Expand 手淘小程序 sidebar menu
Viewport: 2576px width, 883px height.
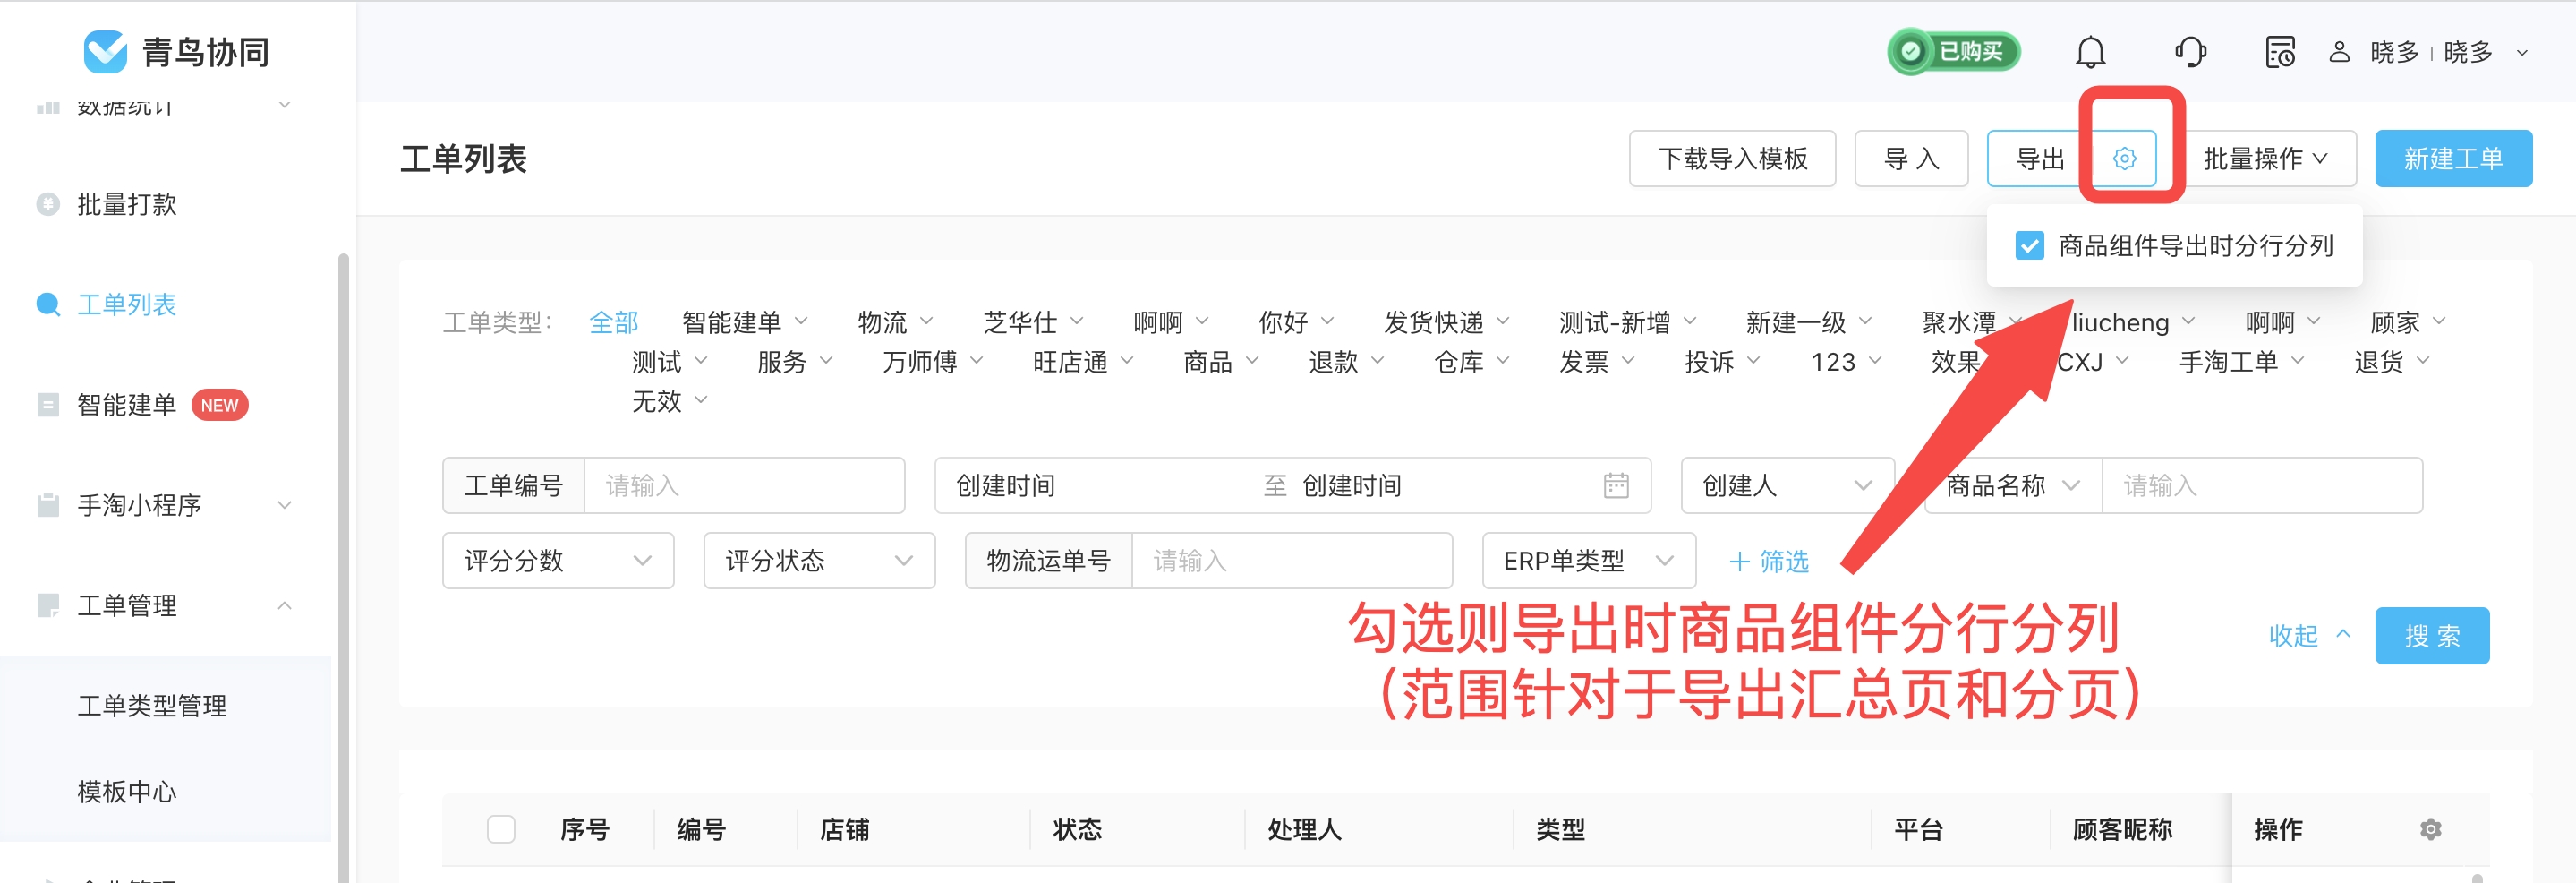coord(285,505)
